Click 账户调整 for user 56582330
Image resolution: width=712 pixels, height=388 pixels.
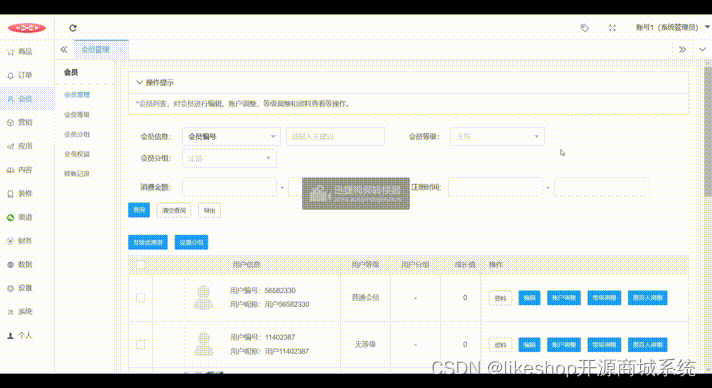(x=564, y=298)
